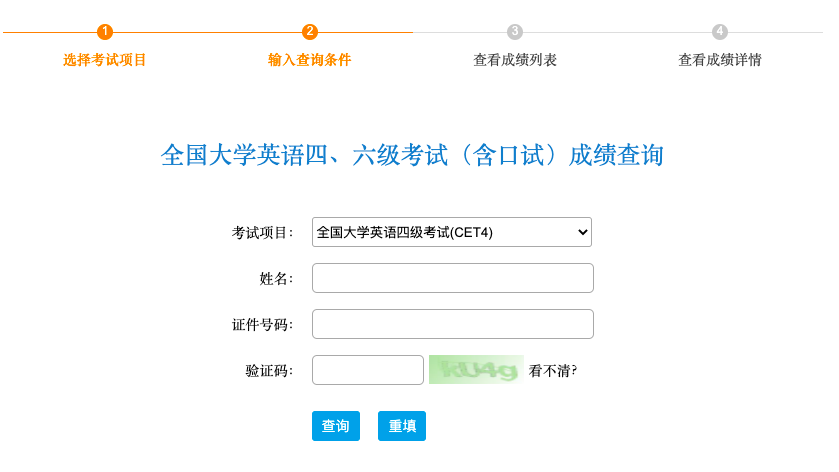The image size is (839, 472).
Task: Select the 查看成绩列表 step label
Action: tap(515, 59)
